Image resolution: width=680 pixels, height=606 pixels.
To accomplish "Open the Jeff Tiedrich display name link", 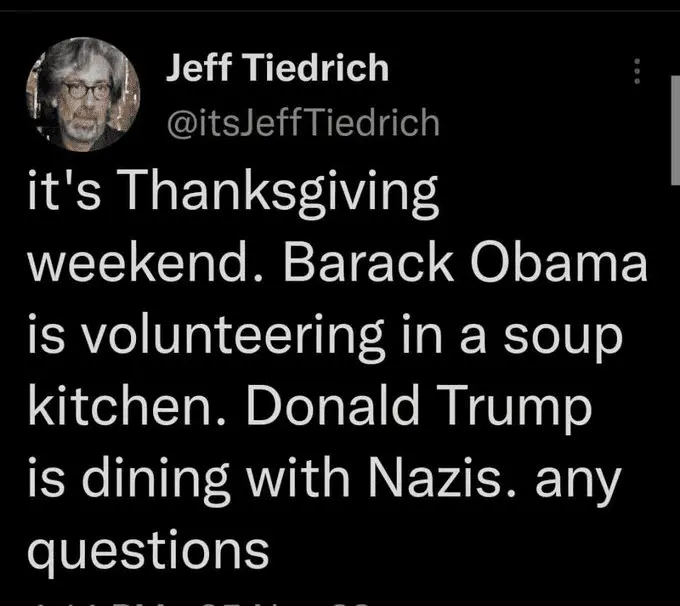I will (x=275, y=68).
